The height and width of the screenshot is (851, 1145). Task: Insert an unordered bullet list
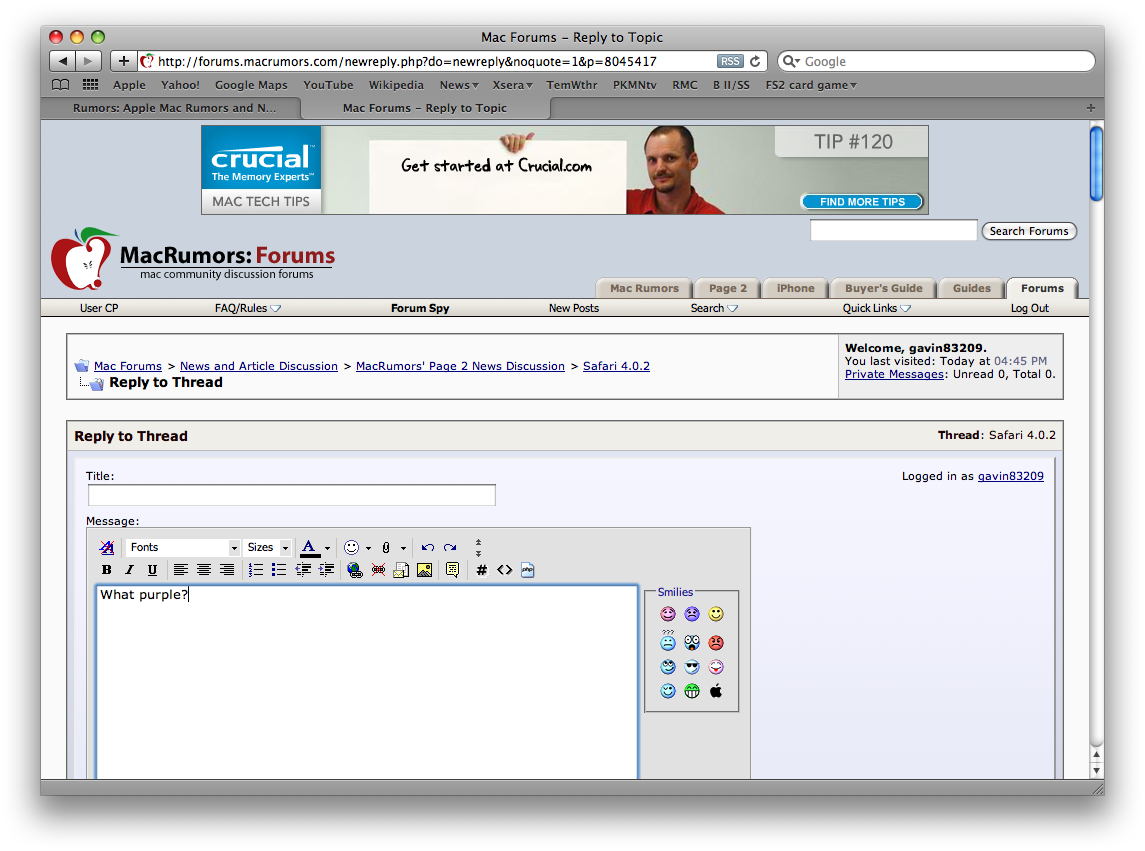point(279,570)
